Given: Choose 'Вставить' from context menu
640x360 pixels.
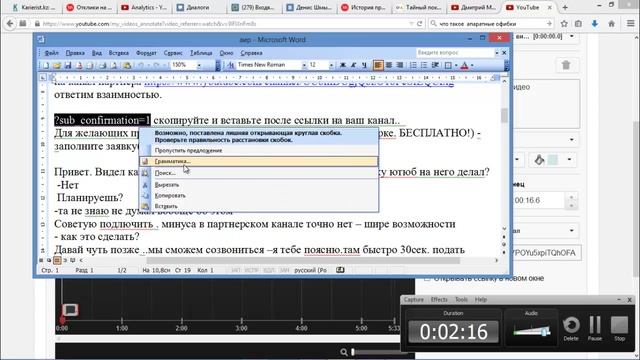Looking at the screenshot, I should click(x=259, y=206).
